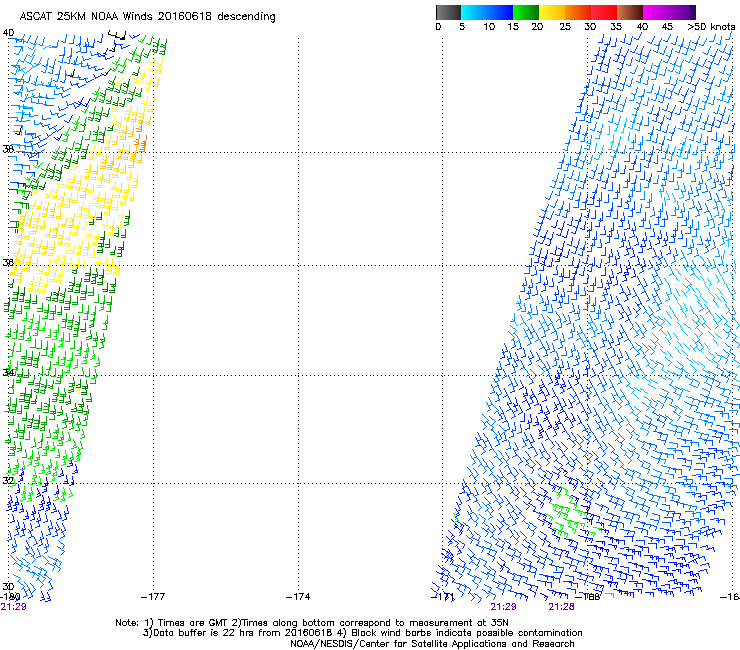Click the blue 5-15 knot legend segment
740x650 pixels.
pos(487,12)
